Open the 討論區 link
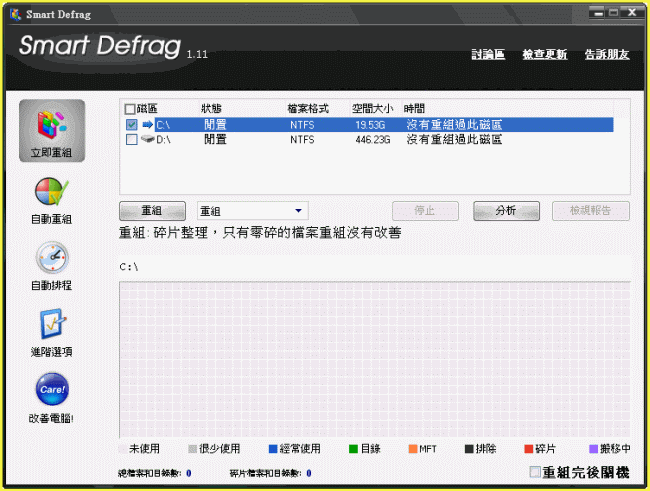The height and width of the screenshot is (491, 650). coord(488,54)
